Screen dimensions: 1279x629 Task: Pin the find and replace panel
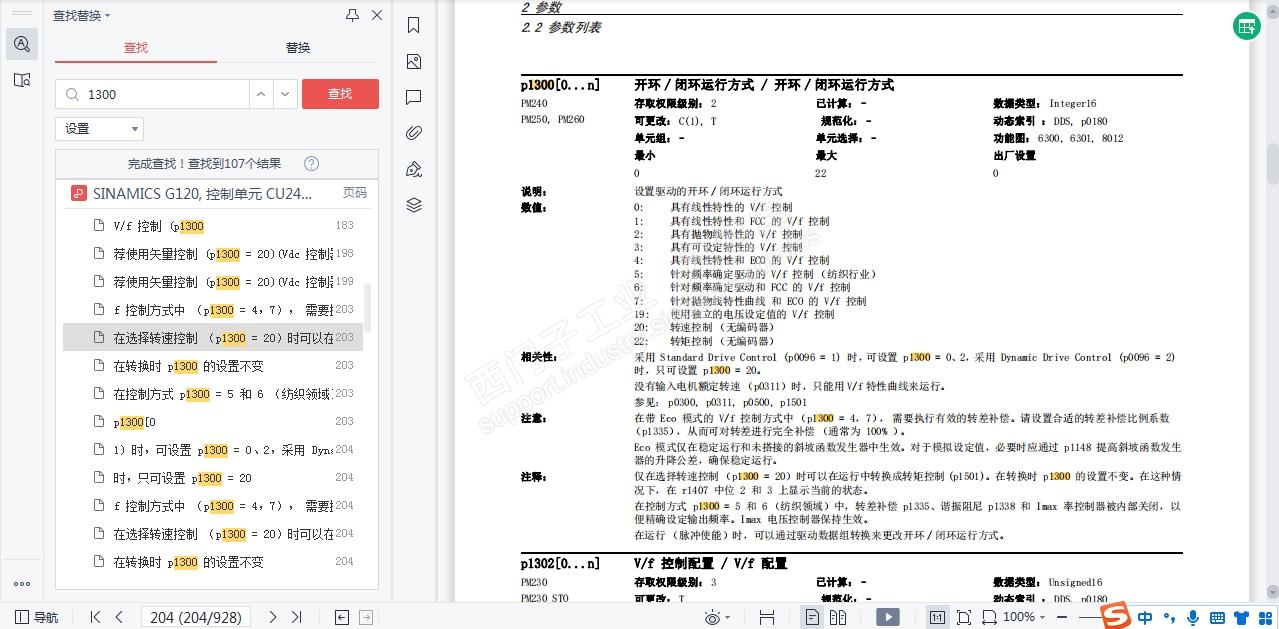(x=352, y=15)
